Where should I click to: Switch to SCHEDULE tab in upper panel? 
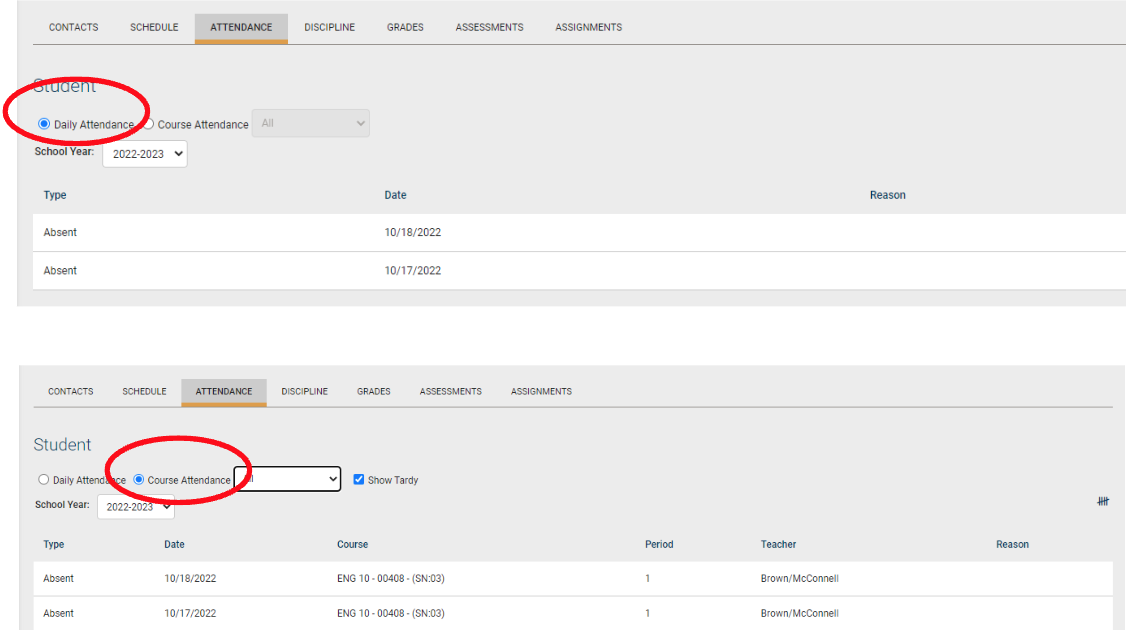(x=154, y=27)
